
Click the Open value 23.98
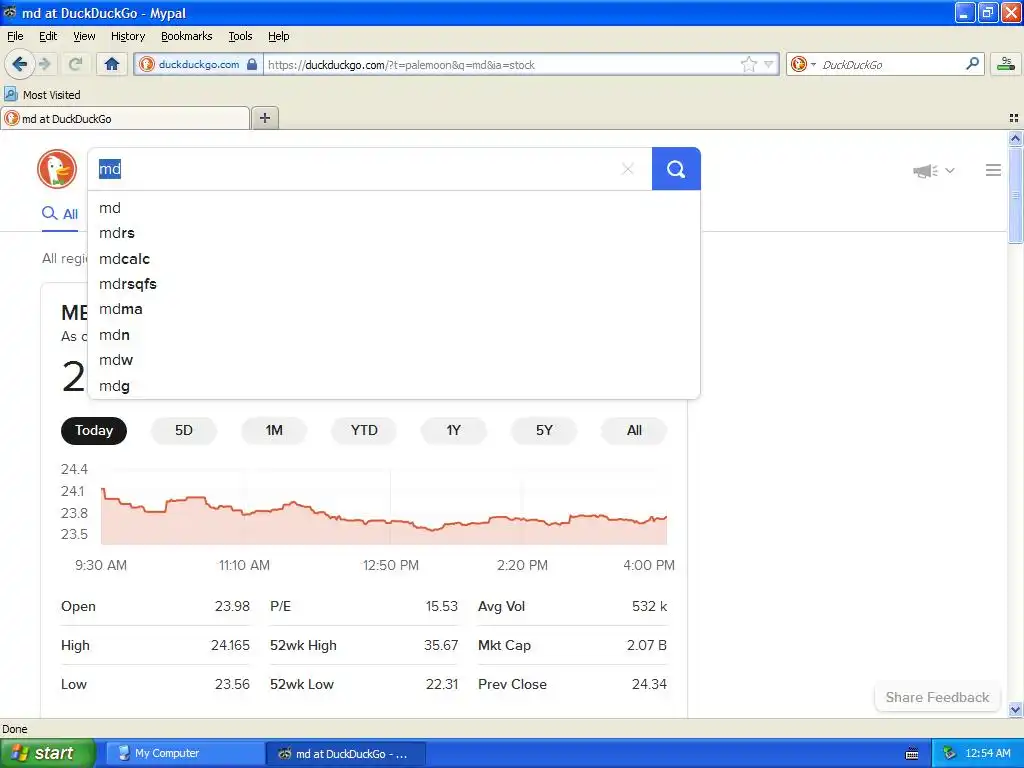point(232,606)
